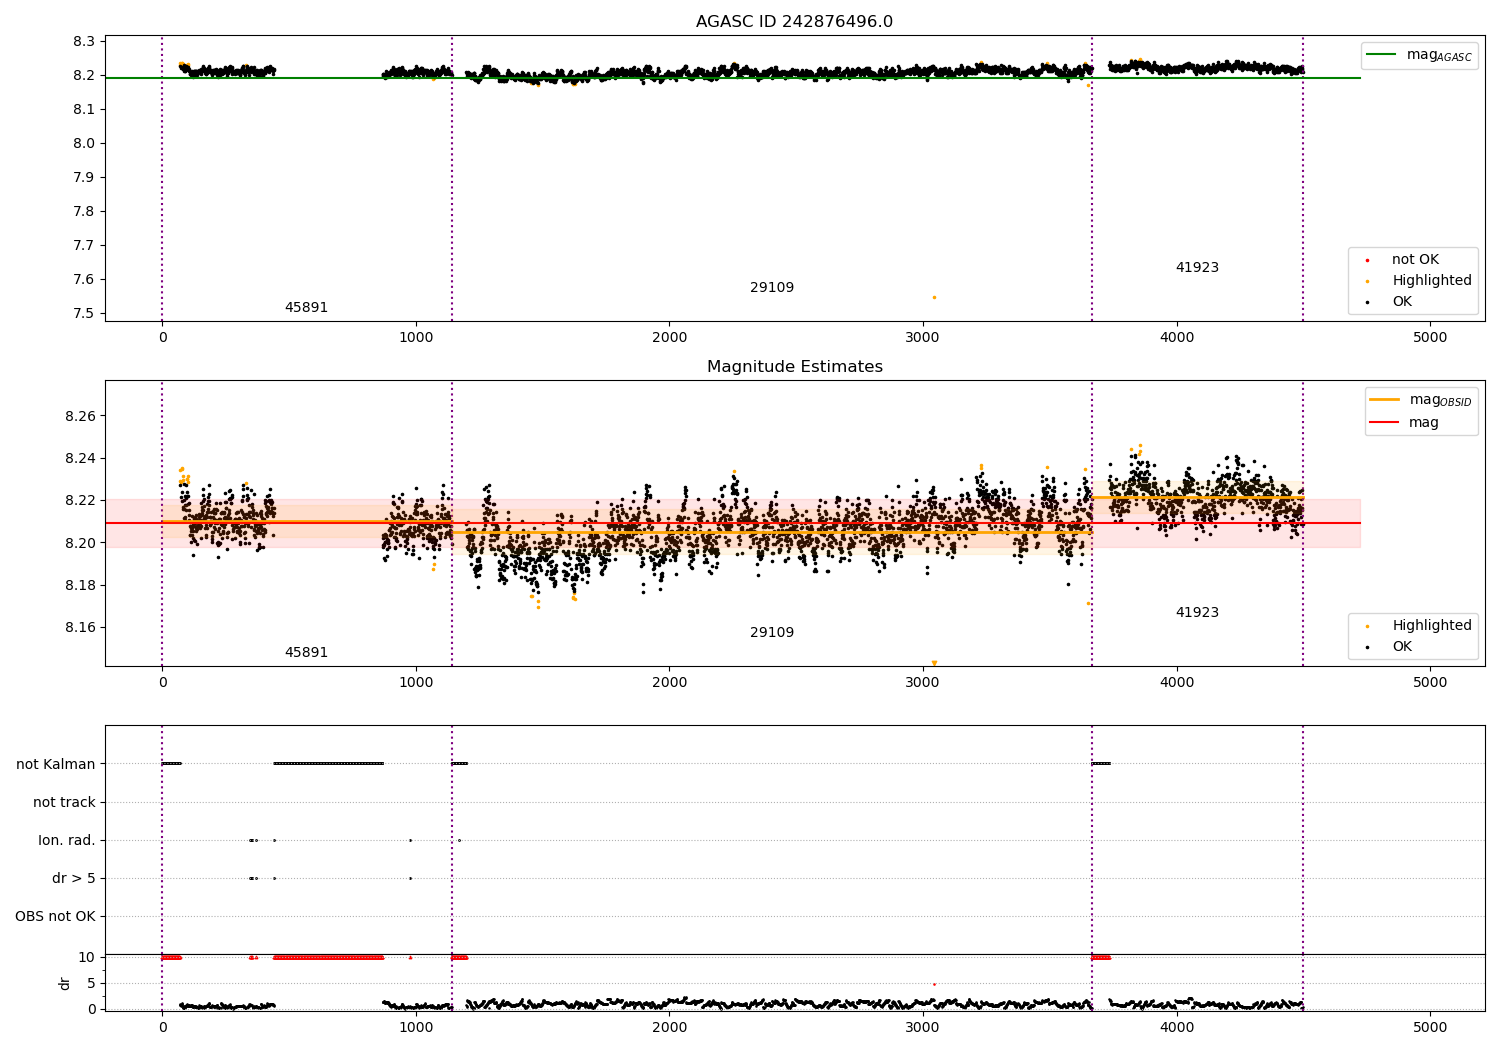
Task: Click the 2000 x-axis tick in the bottom plot
Action: [669, 1028]
